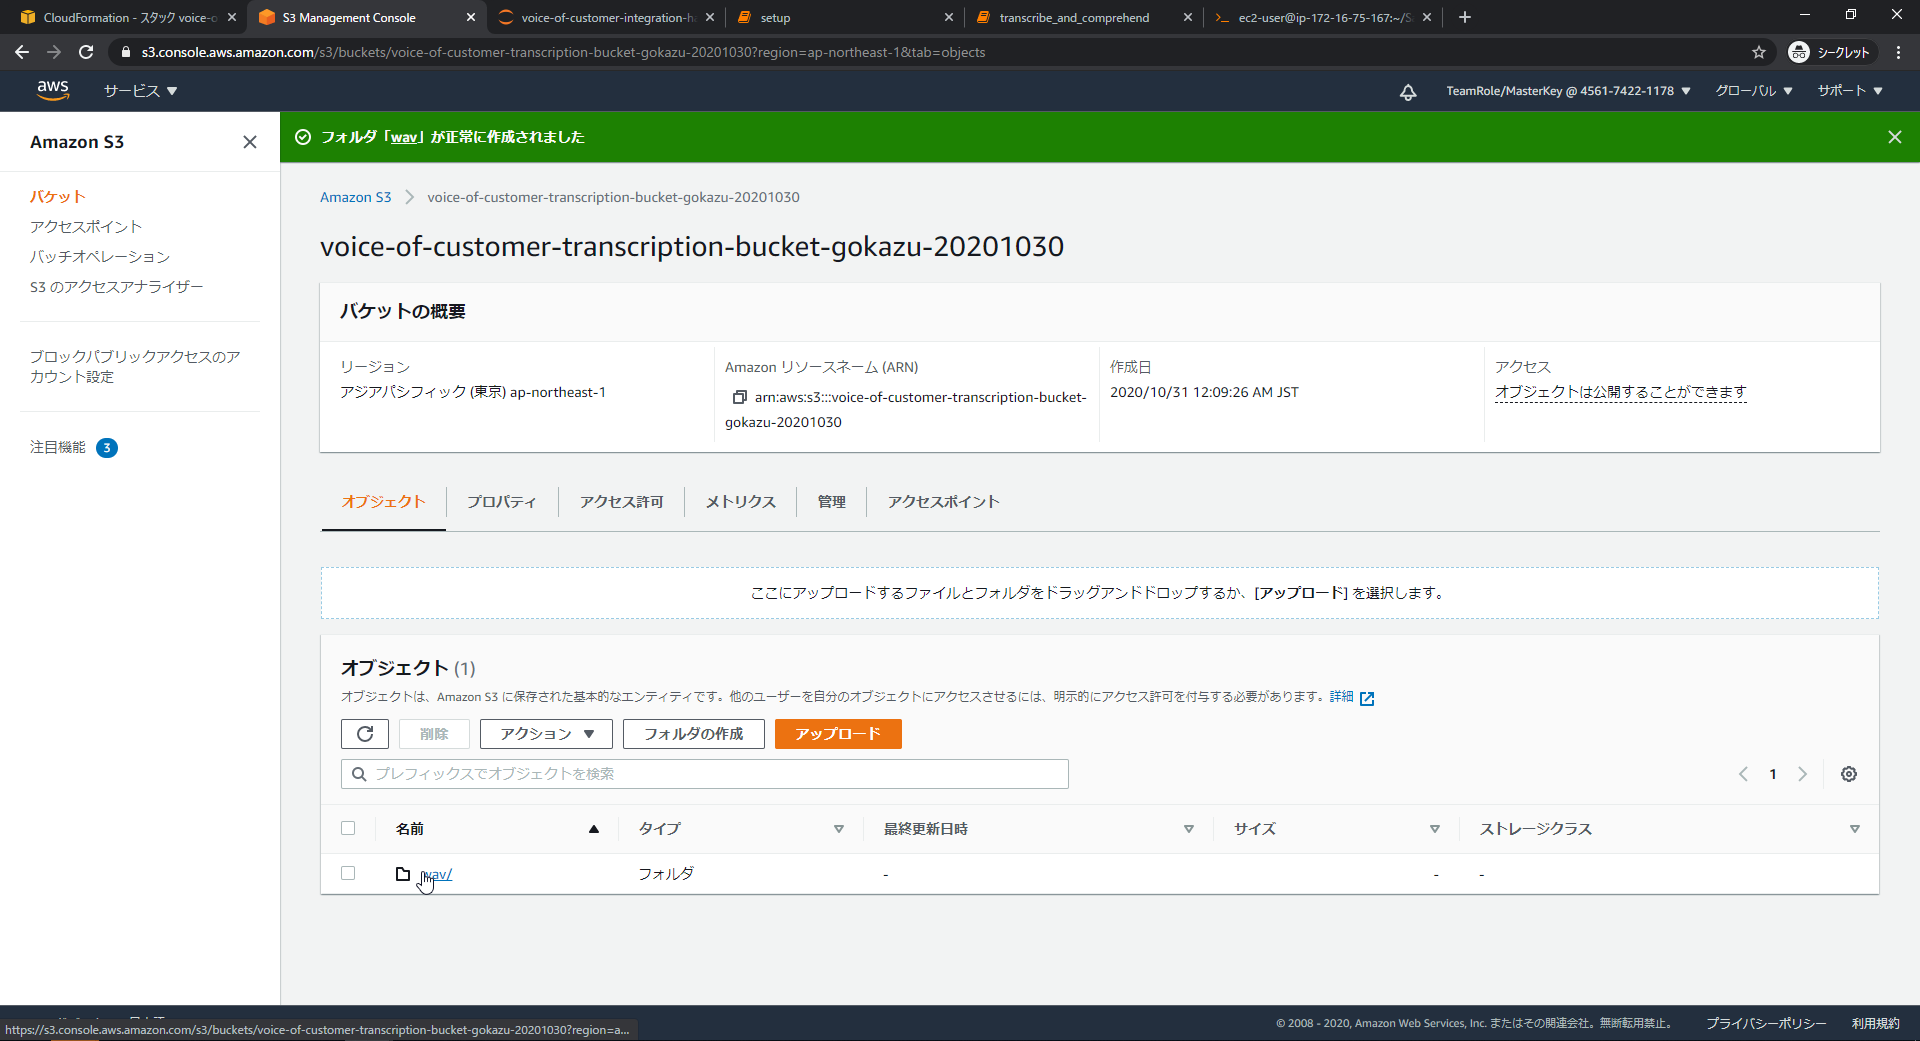The width and height of the screenshot is (1920, 1041).
Task: Click page number 1 in pagination
Action: 1773,774
